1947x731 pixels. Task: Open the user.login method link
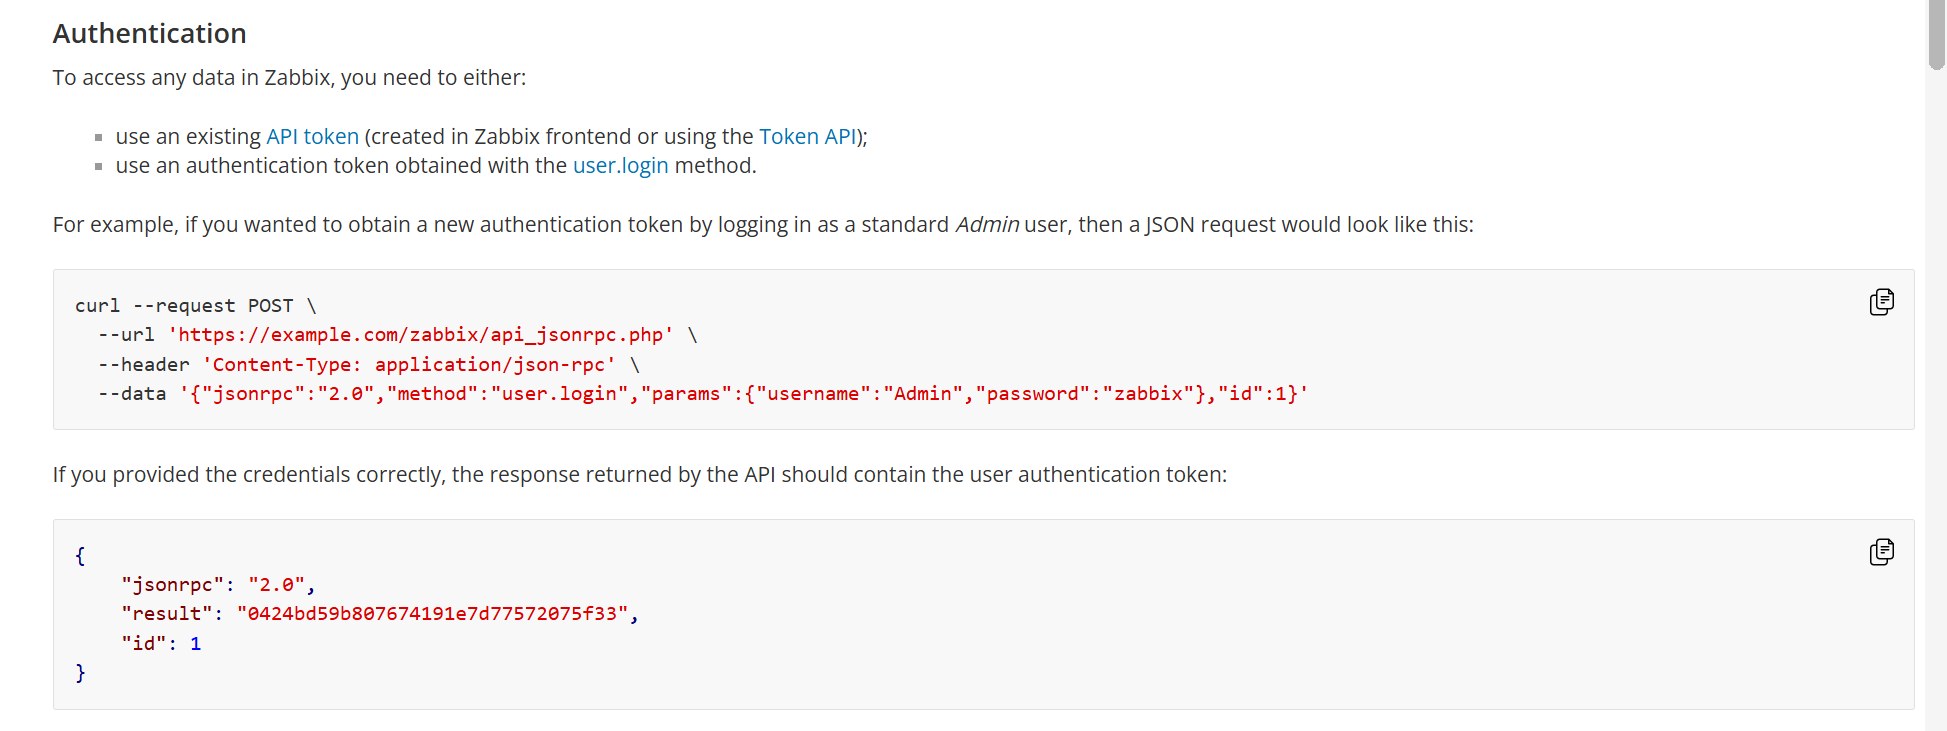pyautogui.click(x=620, y=166)
